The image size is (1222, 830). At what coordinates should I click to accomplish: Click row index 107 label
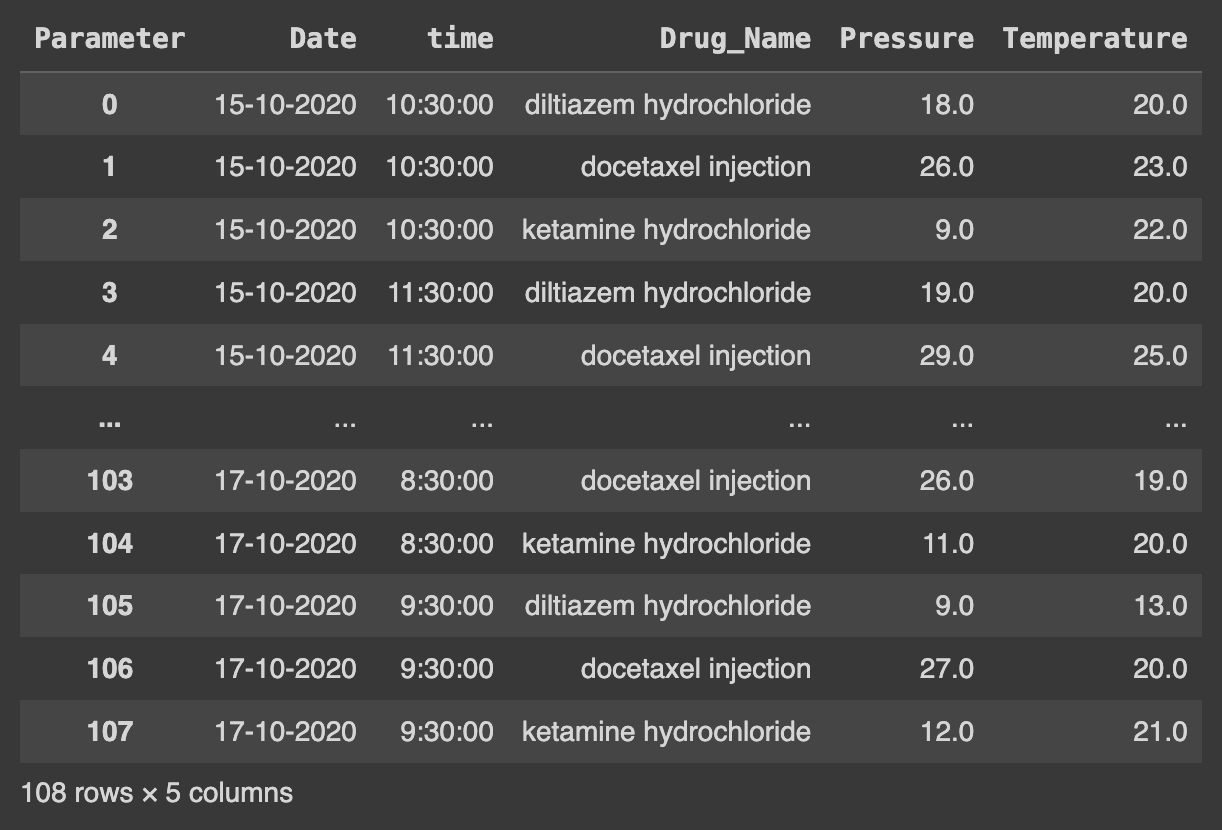pos(110,732)
